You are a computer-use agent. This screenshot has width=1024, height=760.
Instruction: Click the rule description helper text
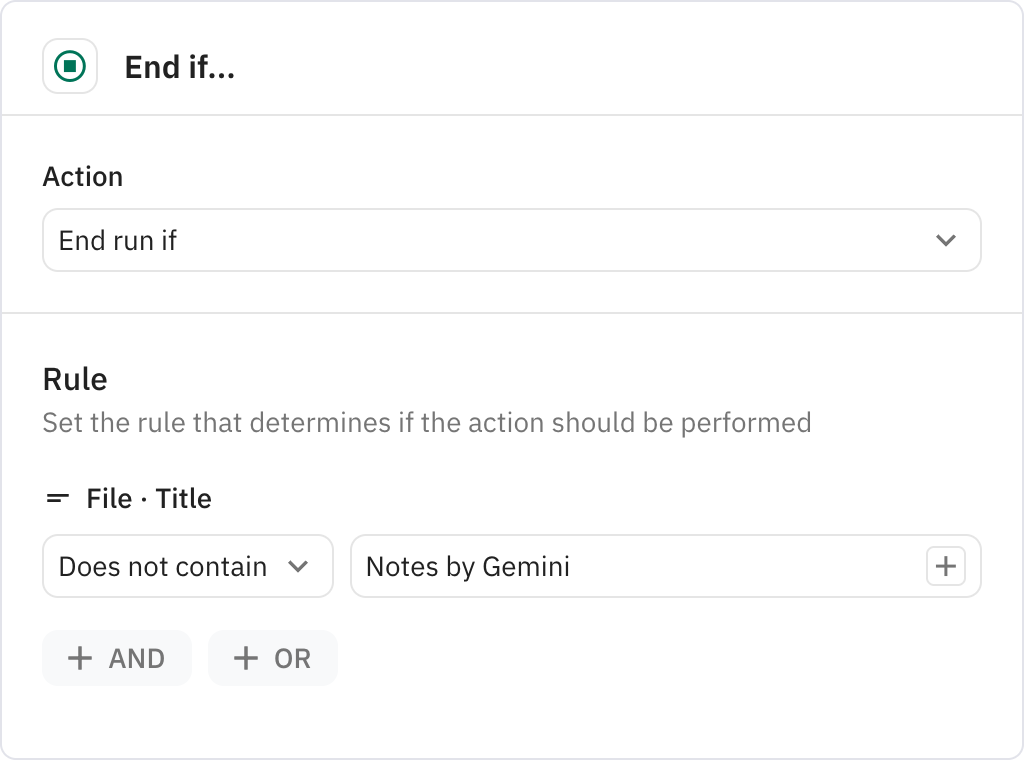click(x=426, y=422)
